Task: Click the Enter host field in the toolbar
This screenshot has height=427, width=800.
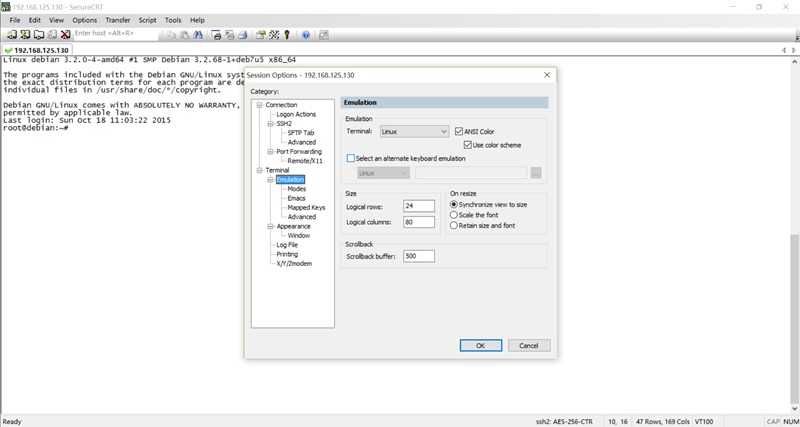Action: point(116,34)
